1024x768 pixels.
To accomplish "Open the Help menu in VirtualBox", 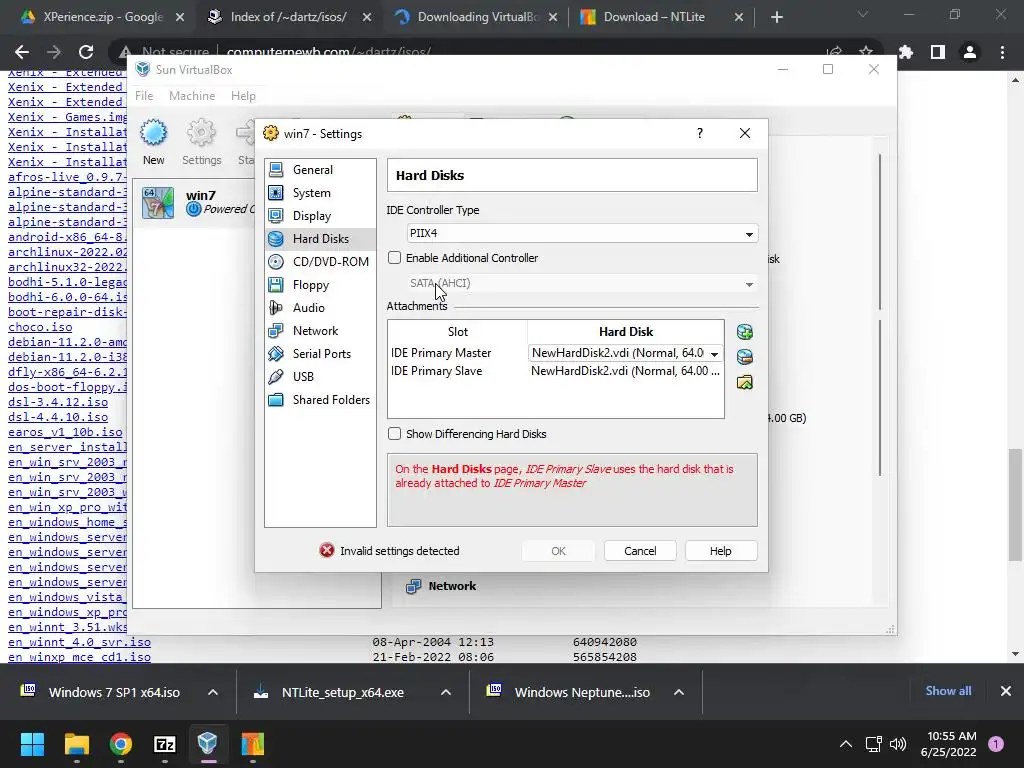I will (x=243, y=96).
